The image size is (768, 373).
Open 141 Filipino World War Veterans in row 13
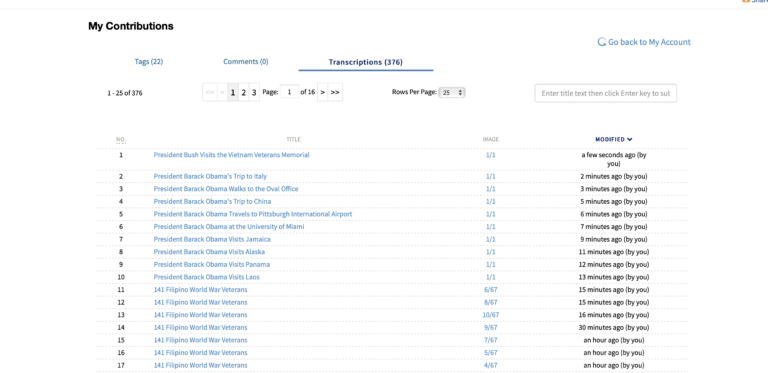click(x=200, y=315)
